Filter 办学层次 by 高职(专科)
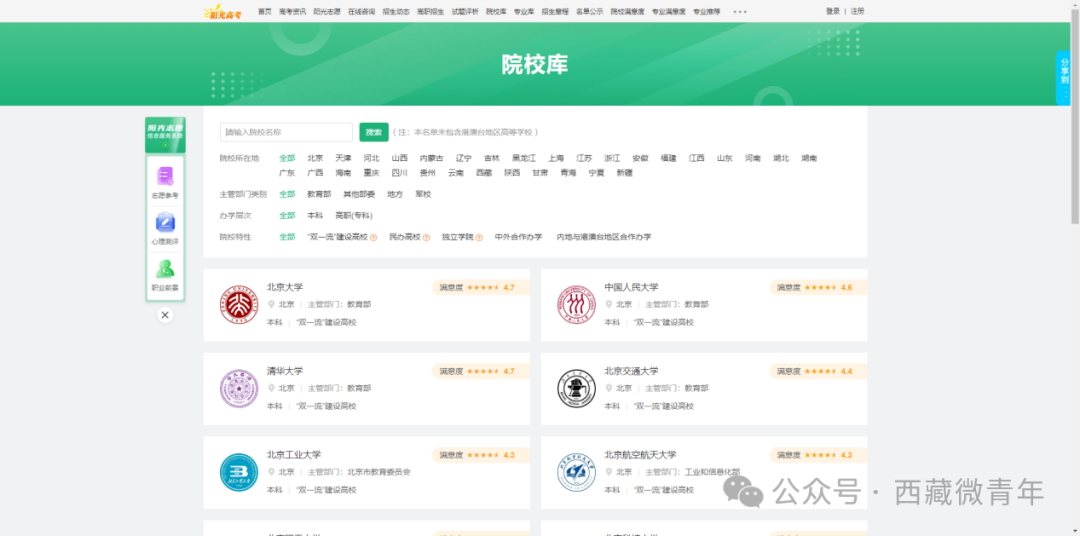1080x536 pixels. pyautogui.click(x=354, y=216)
